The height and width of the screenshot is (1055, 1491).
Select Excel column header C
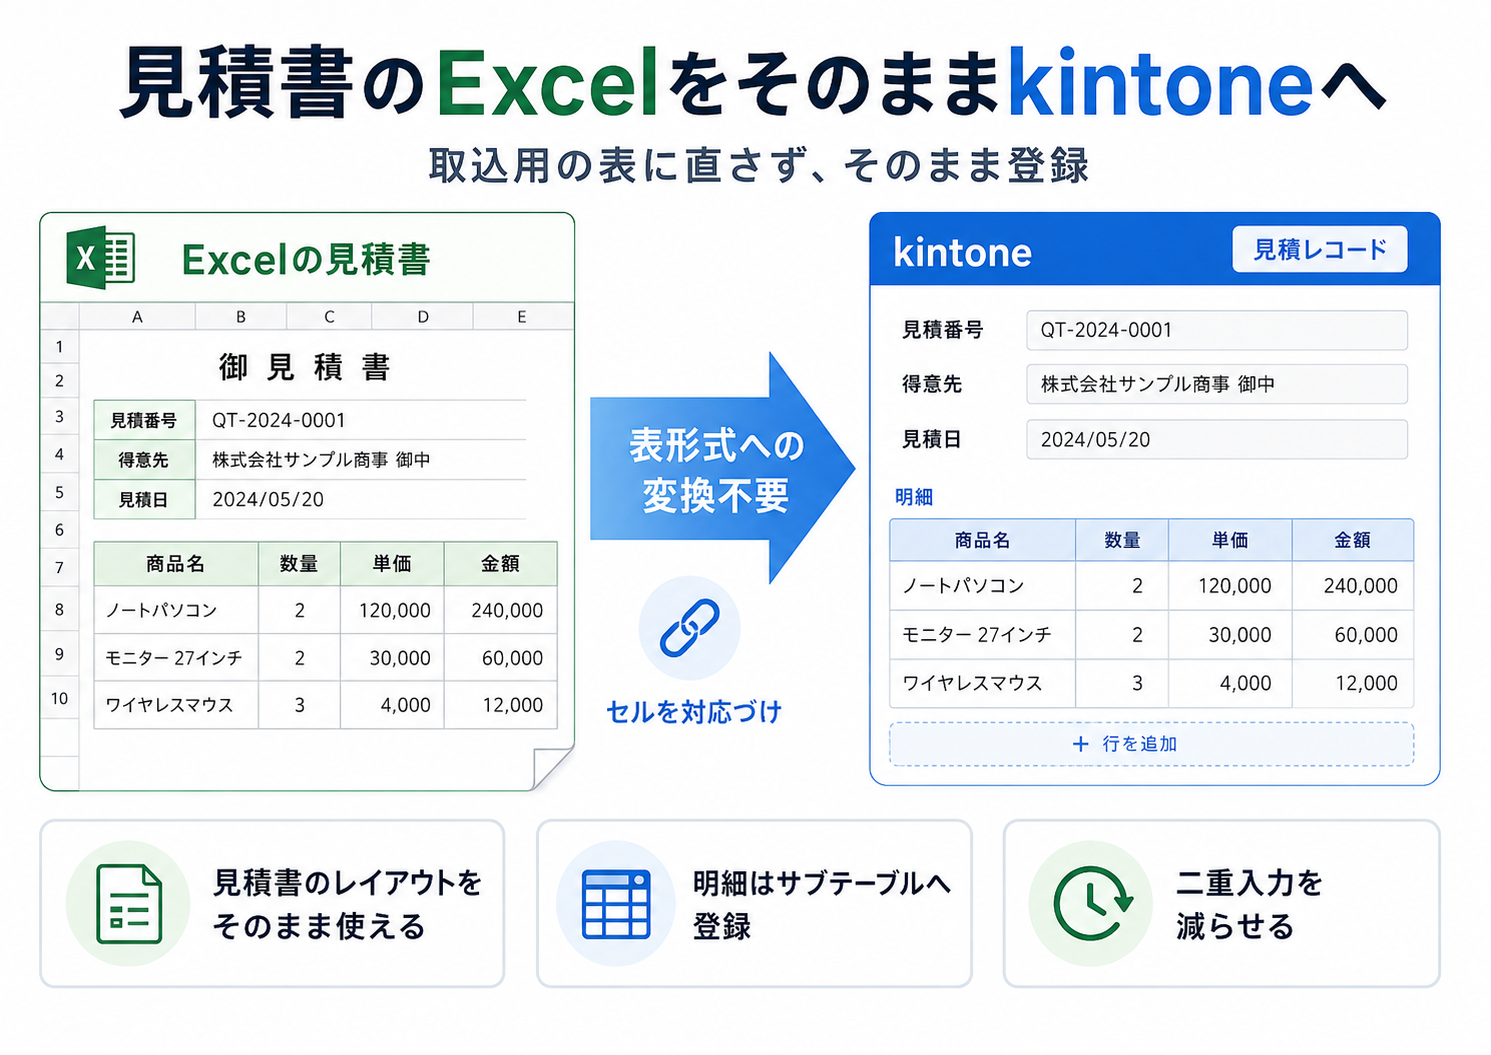[329, 316]
